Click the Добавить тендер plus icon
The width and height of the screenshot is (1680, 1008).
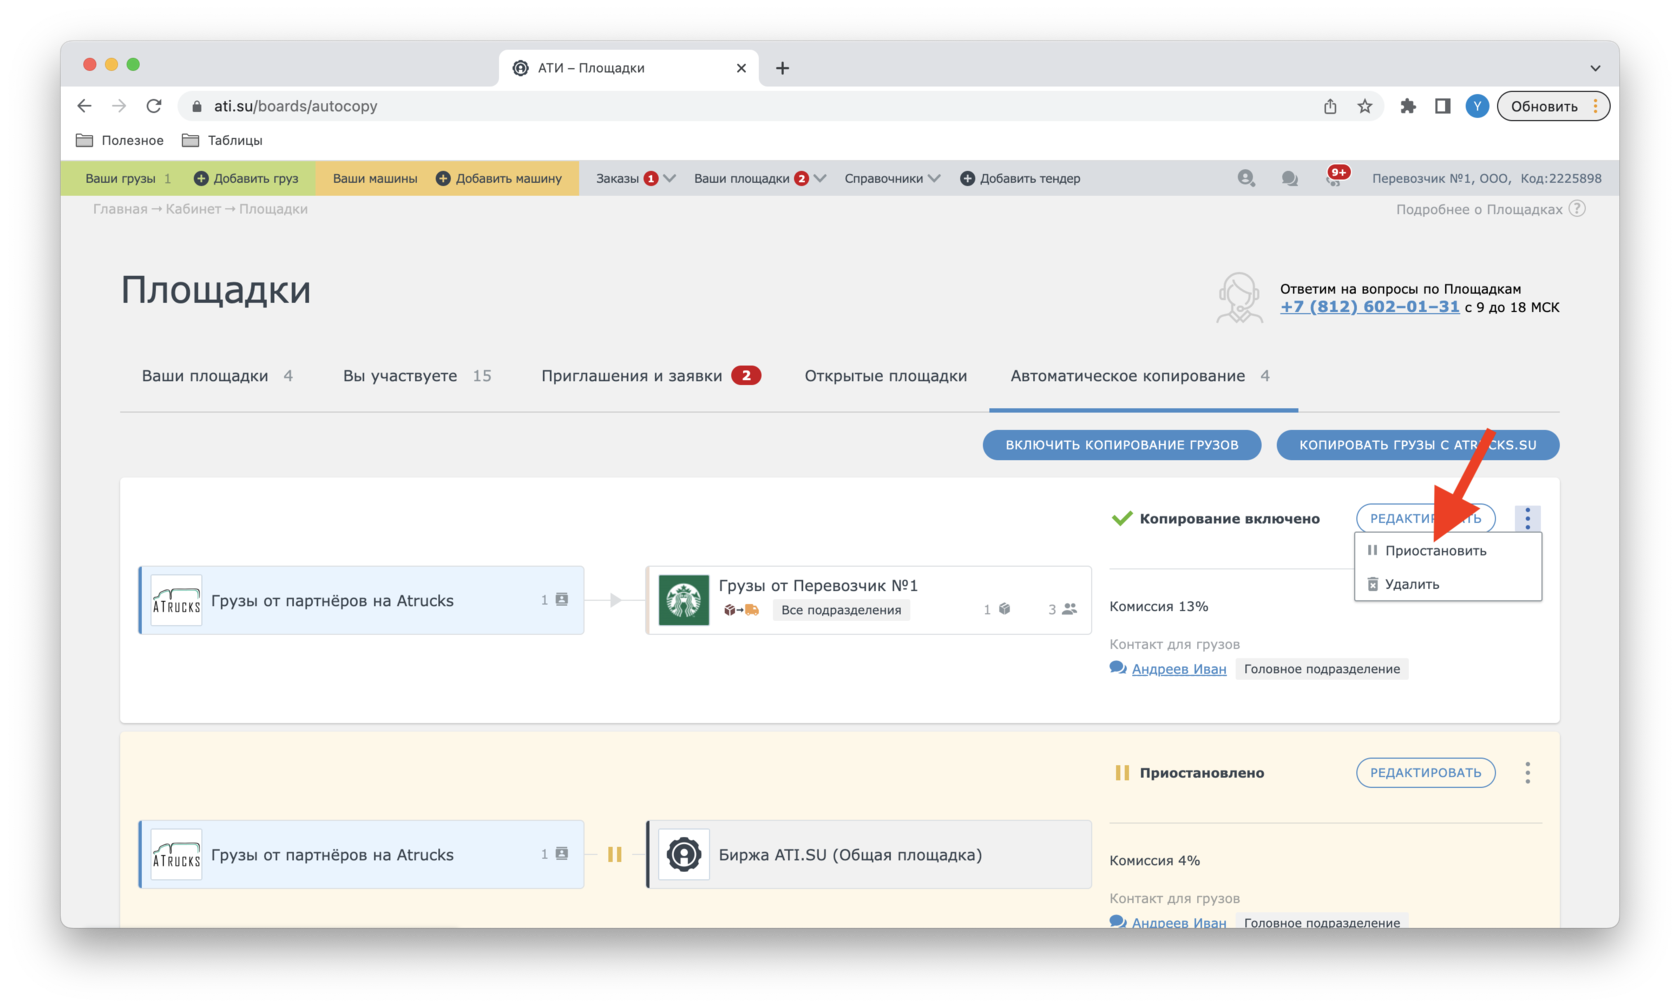967,178
